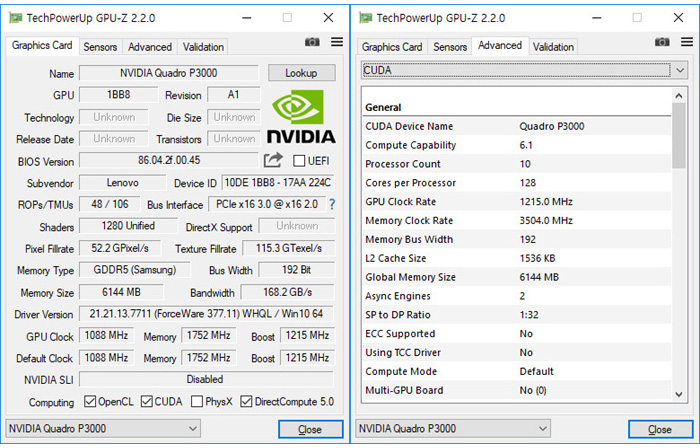Select the Compute Capability row
This screenshot has height=448, width=700.
[517, 145]
